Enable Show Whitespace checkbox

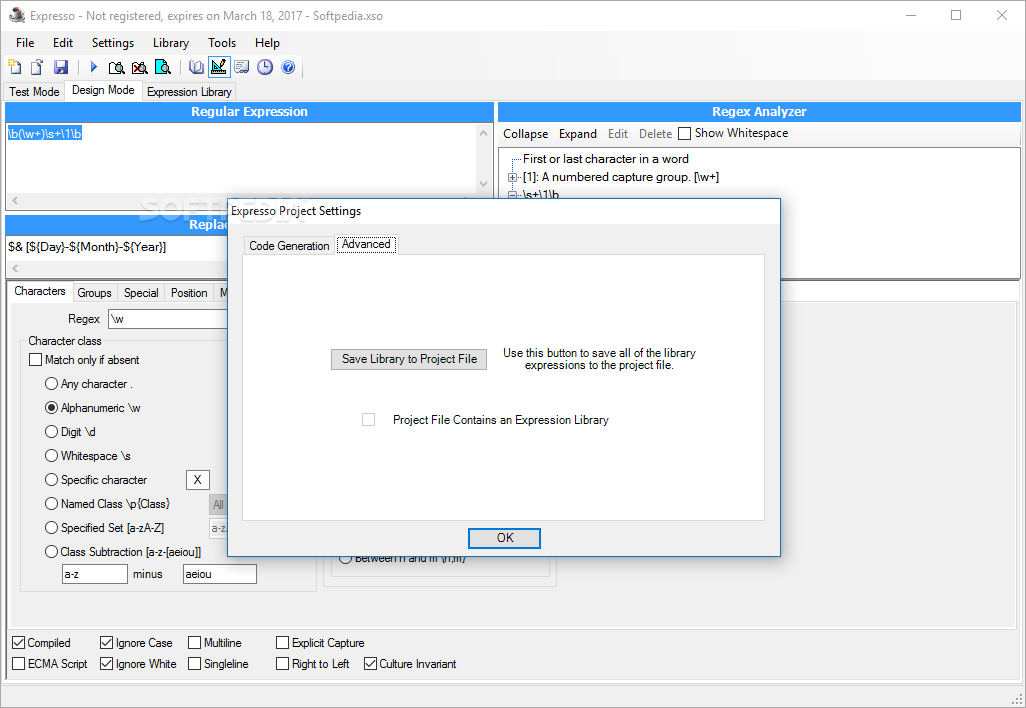tap(684, 133)
